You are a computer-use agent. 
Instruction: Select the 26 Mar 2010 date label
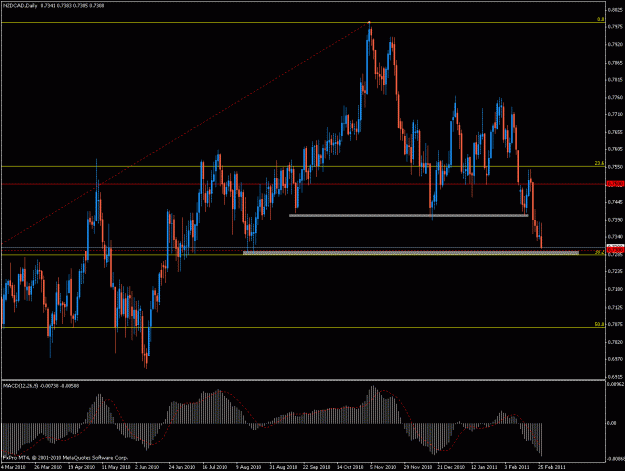pyautogui.click(x=48, y=467)
